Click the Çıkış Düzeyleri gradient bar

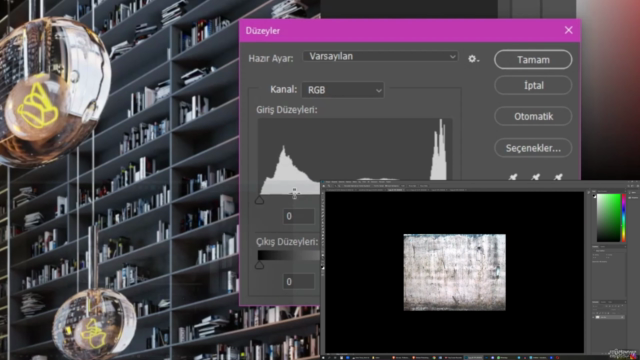(289, 256)
